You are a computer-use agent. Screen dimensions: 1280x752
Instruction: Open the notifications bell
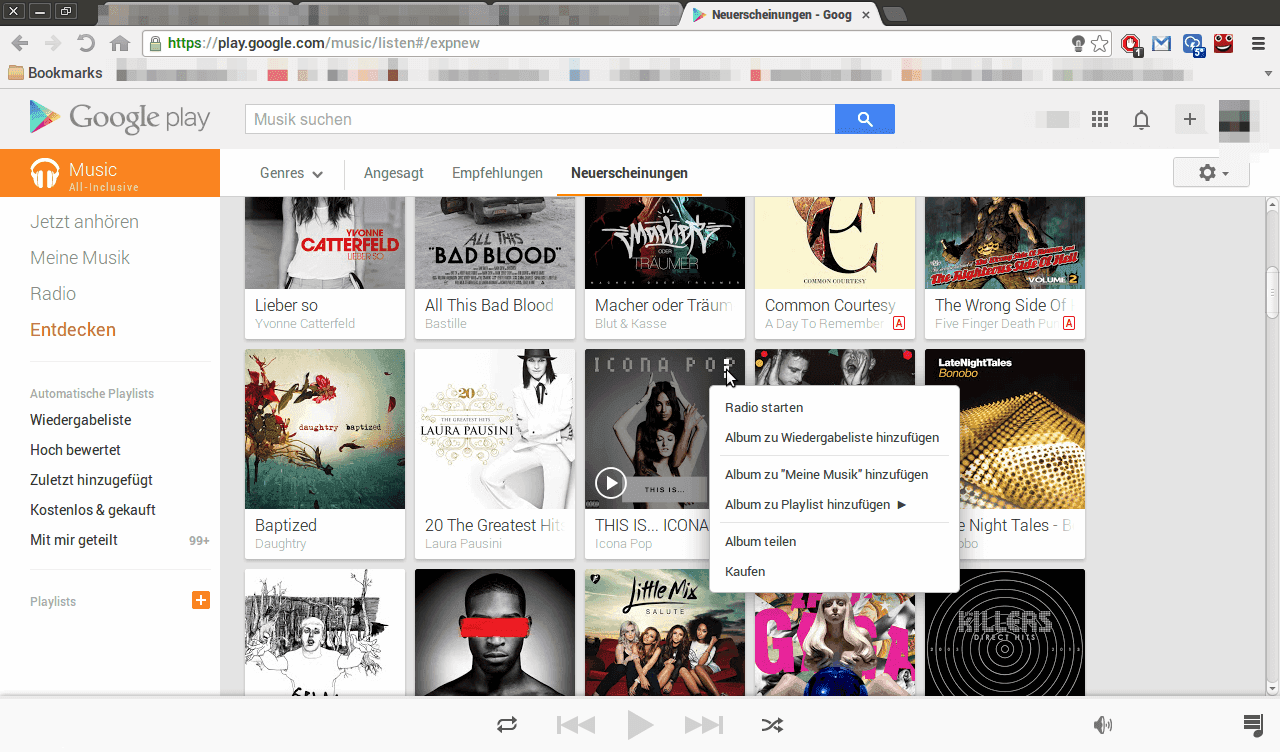coord(1141,120)
